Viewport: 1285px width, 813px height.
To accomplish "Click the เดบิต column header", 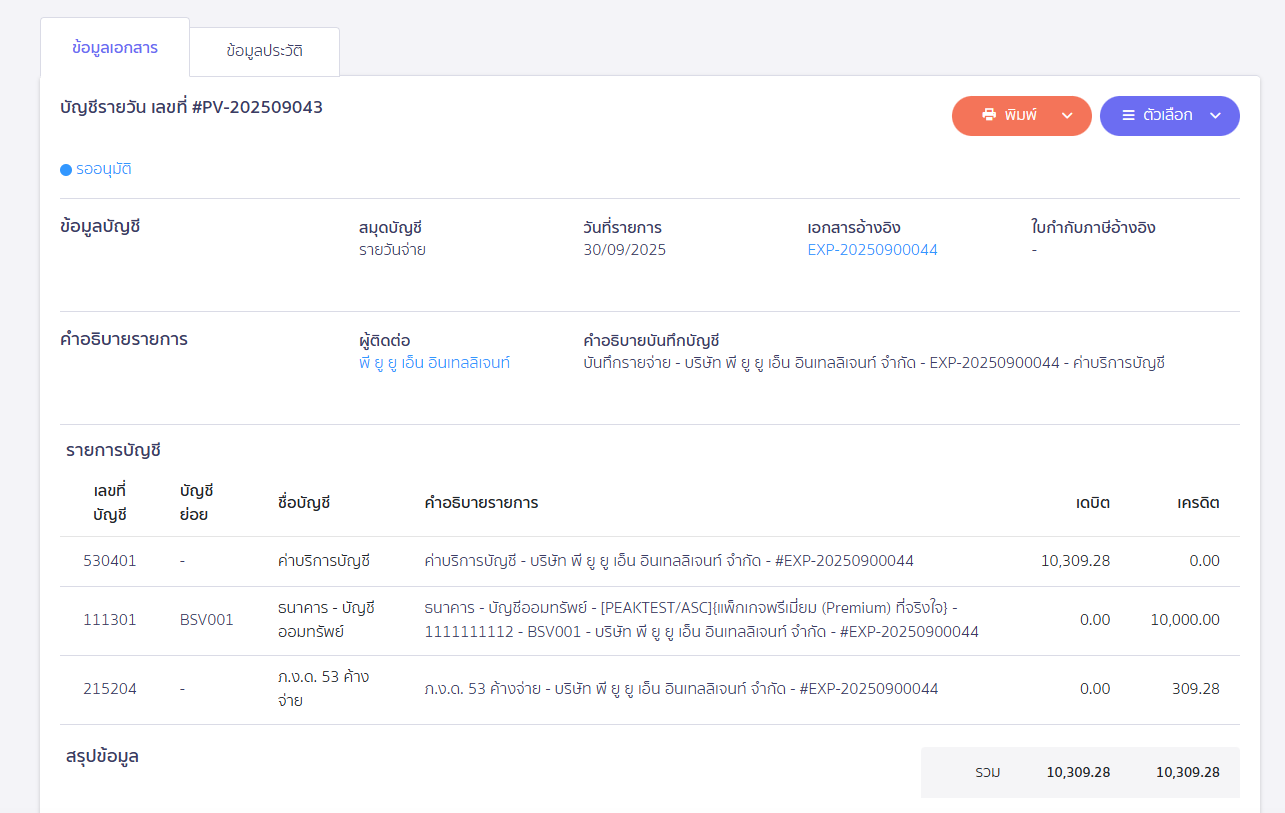I will click(1092, 502).
